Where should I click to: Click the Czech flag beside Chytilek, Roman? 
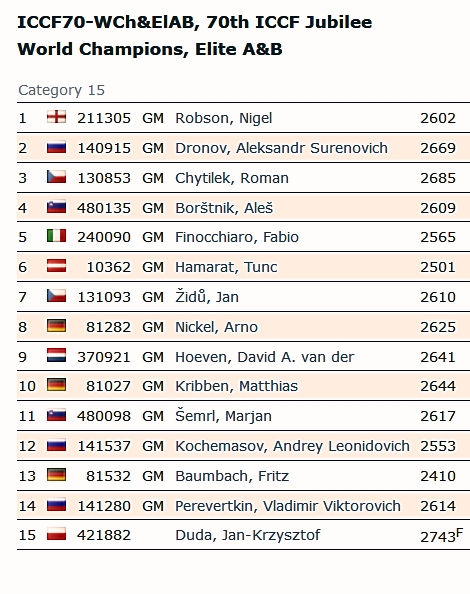click(x=56, y=177)
